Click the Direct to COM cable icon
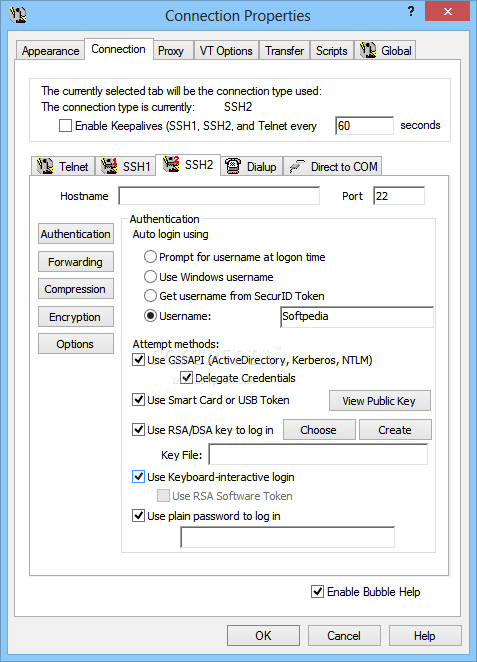Image resolution: width=477 pixels, height=662 pixels. (x=297, y=166)
